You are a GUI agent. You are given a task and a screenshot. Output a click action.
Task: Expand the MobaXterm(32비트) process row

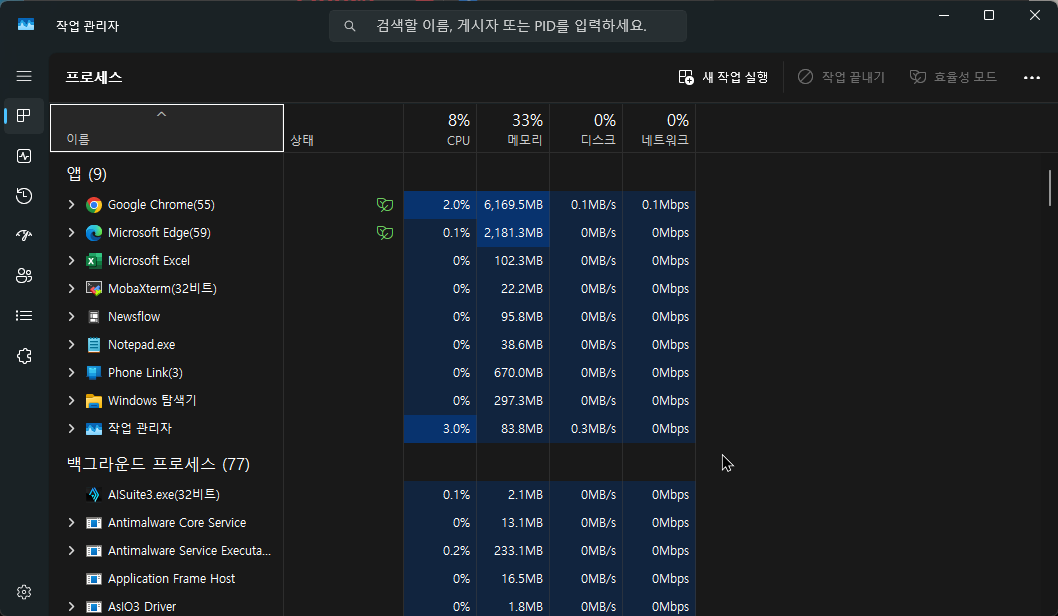tap(71, 289)
